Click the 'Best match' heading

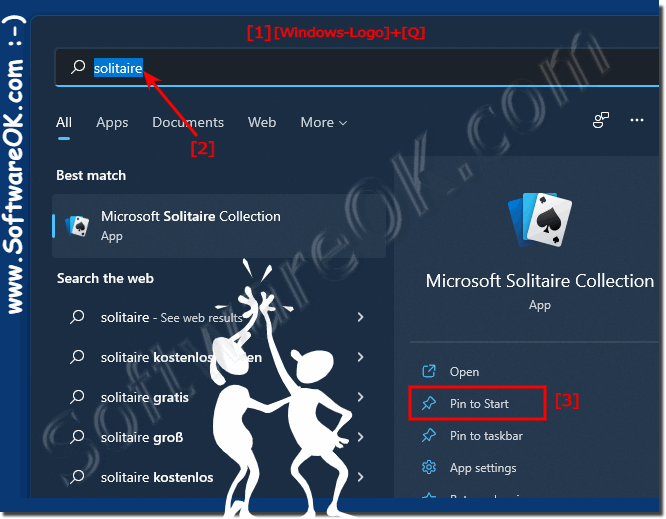click(91, 175)
